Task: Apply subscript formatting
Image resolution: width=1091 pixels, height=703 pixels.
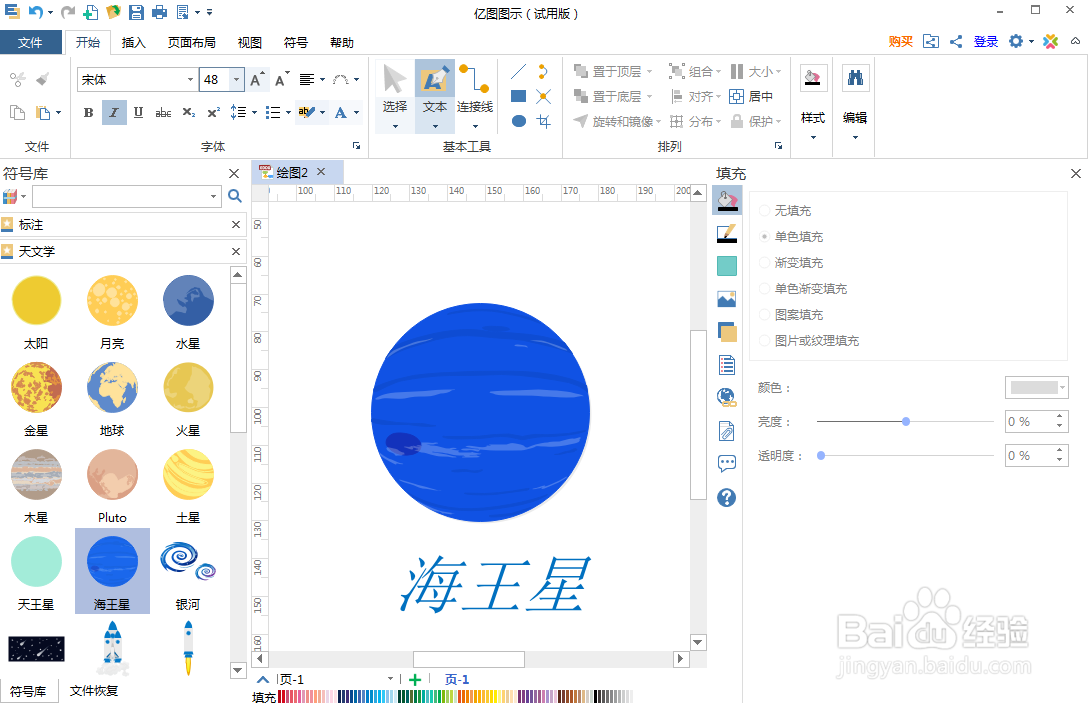Action: pos(189,113)
